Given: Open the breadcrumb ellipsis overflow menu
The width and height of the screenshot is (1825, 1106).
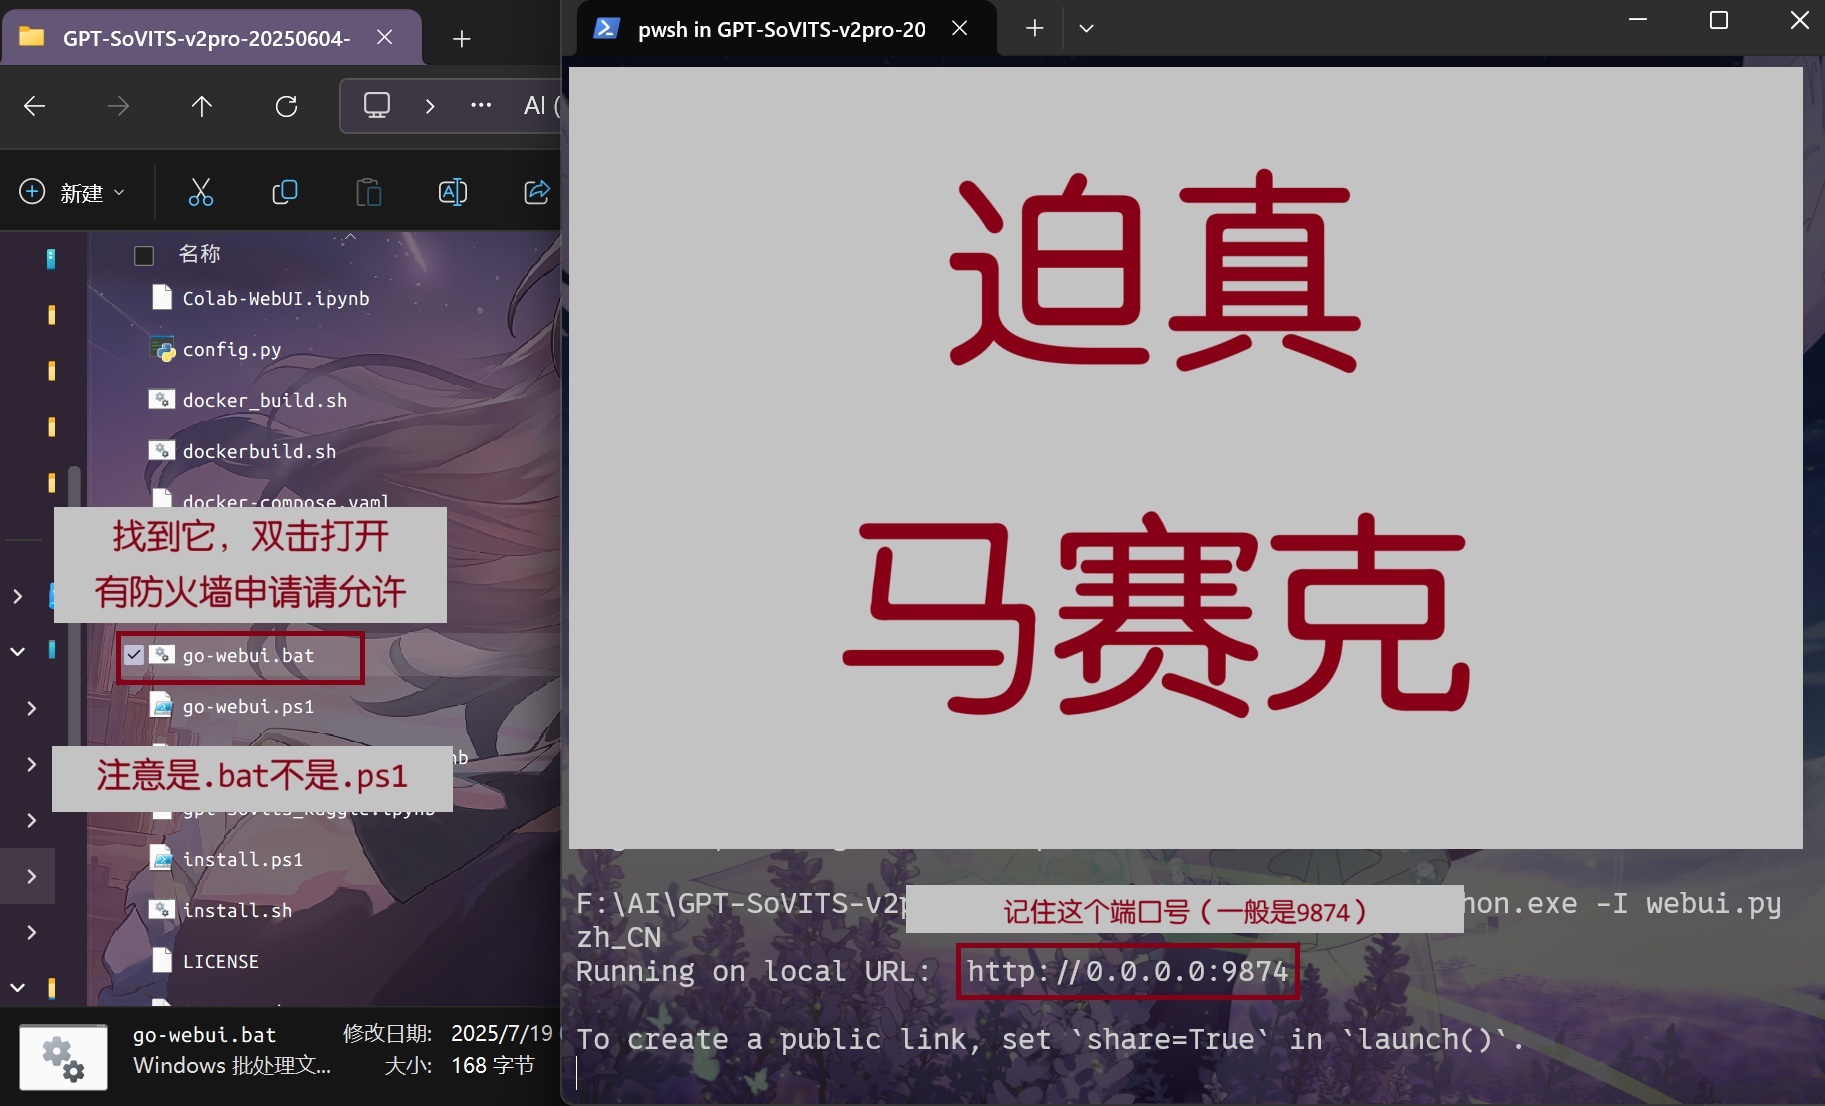Looking at the screenshot, I should [x=481, y=106].
